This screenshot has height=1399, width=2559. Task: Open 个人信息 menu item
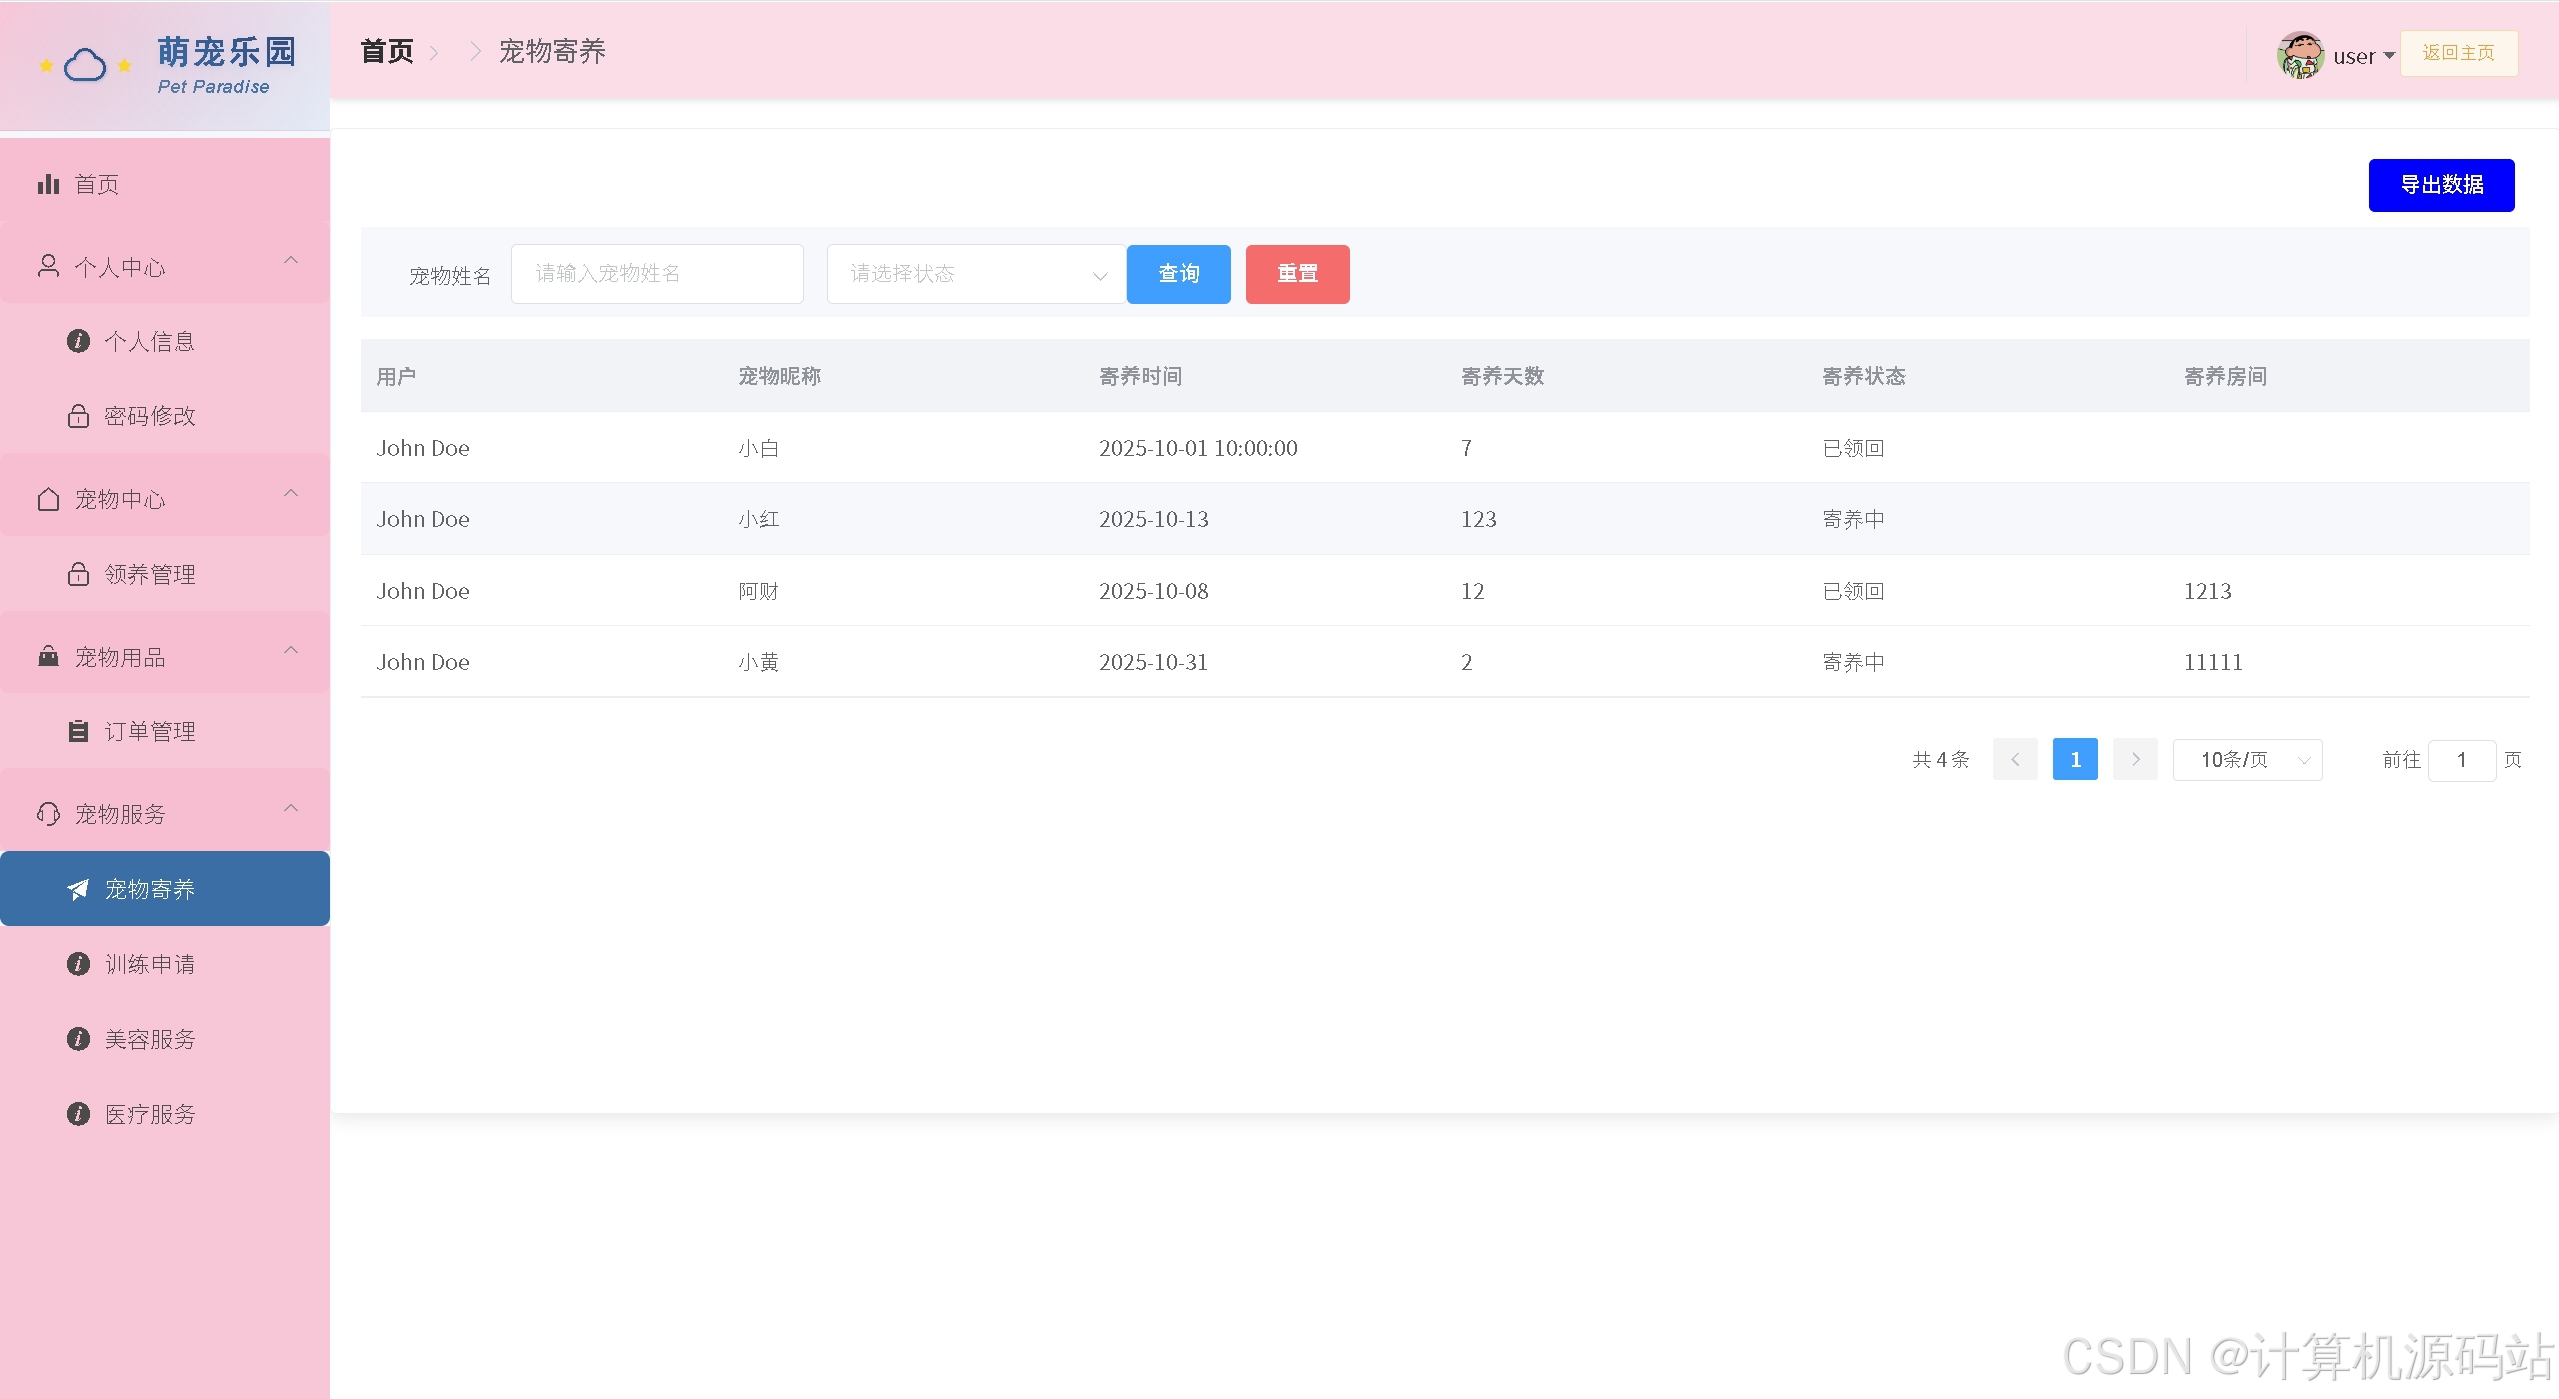pyautogui.click(x=165, y=341)
